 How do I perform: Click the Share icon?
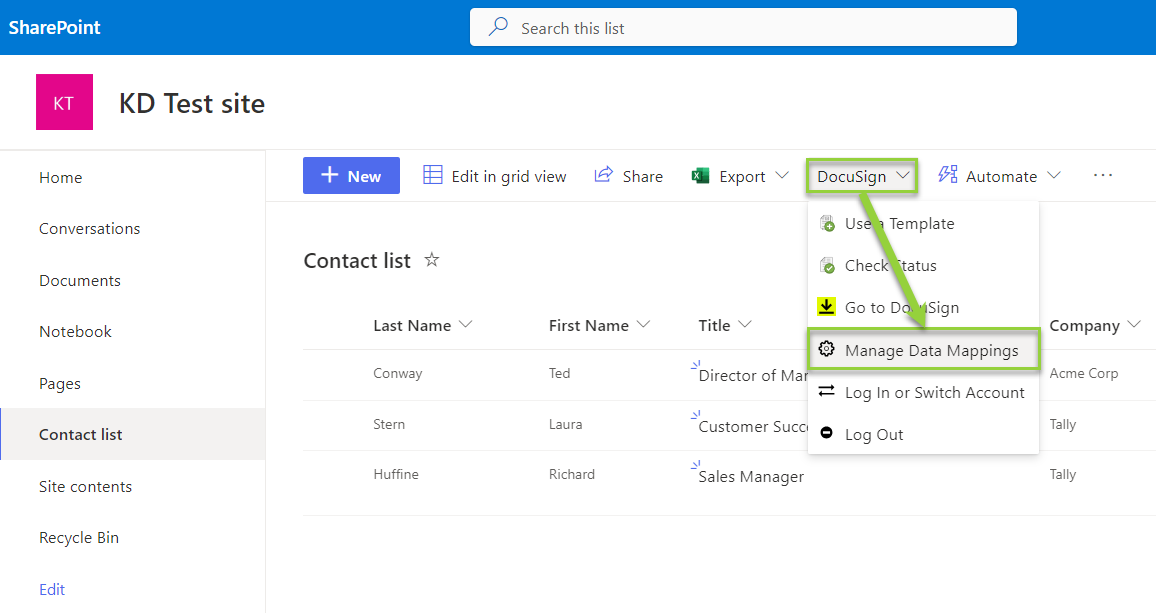tap(603, 175)
